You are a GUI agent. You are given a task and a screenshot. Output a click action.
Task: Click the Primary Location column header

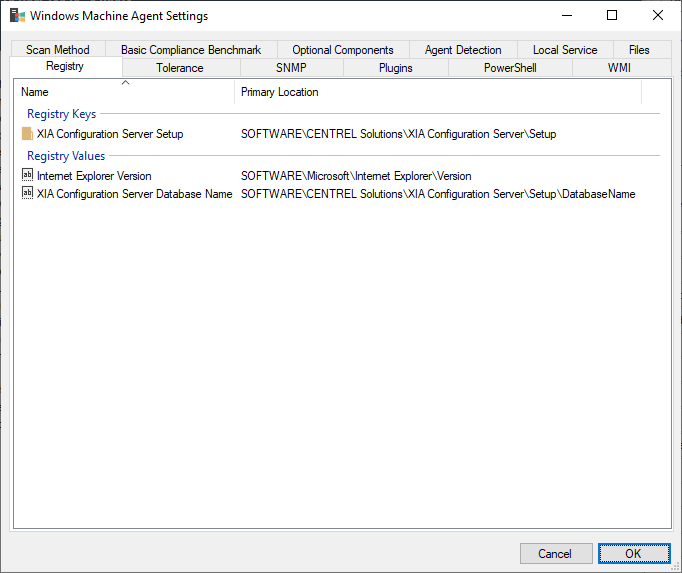(x=438, y=92)
